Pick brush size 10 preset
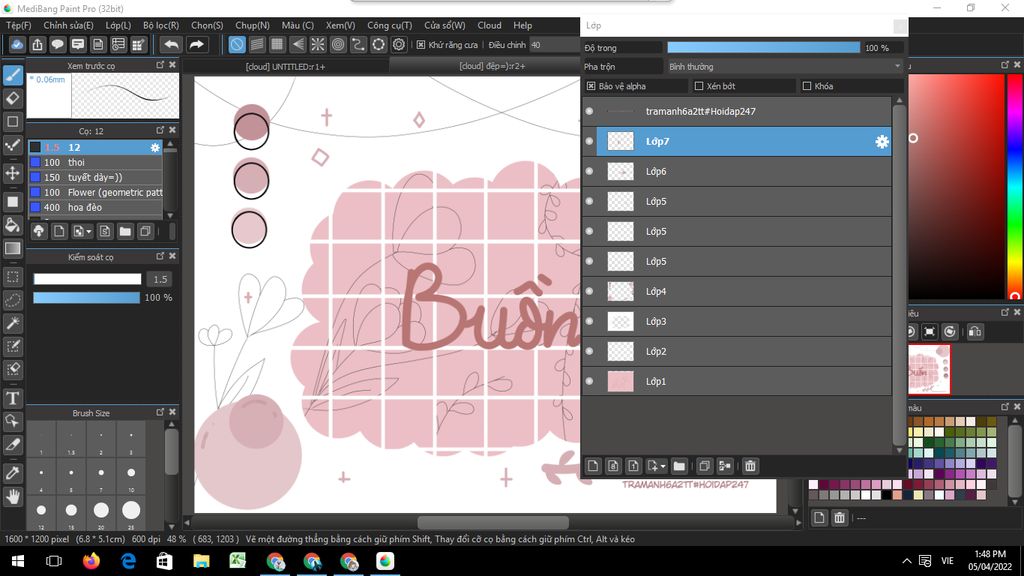This screenshot has width=1024, height=576. [x=131, y=475]
